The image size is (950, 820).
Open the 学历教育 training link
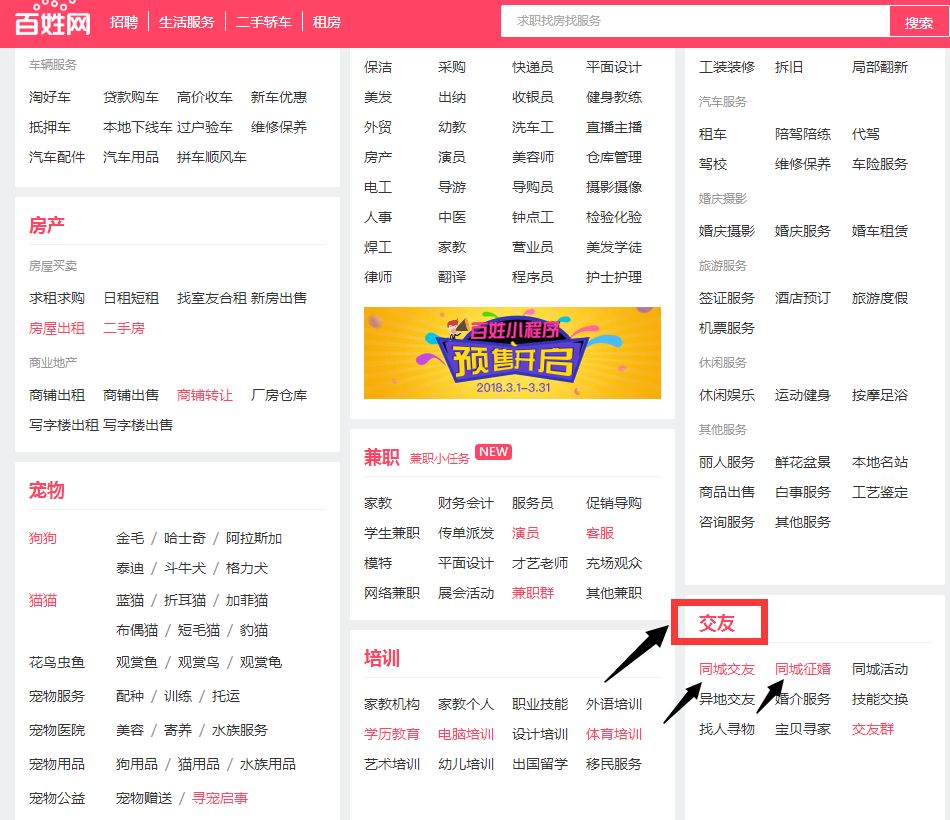tap(392, 734)
